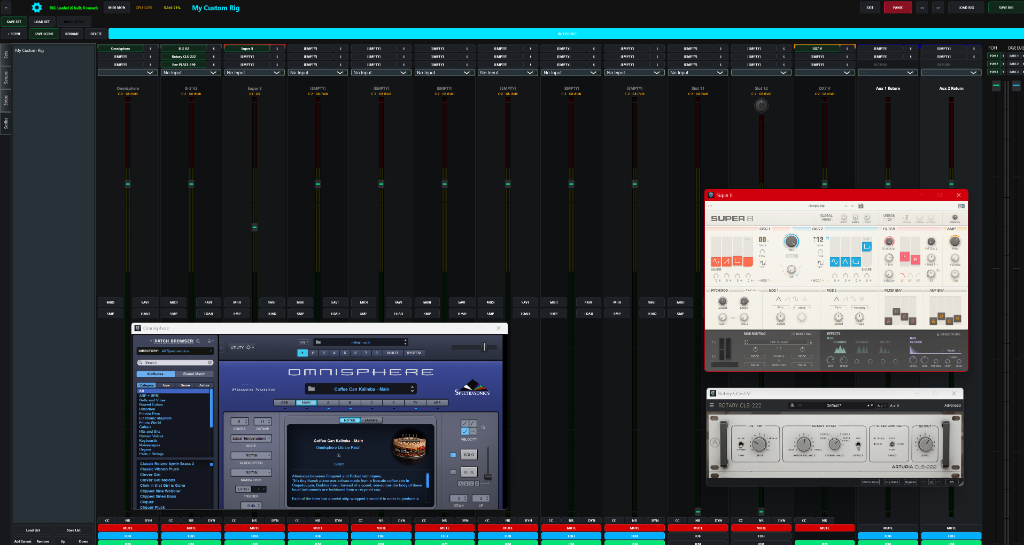Switch to the ARP tab in Omnisphere
Viewport: 1024px width, 545px height.
click(x=438, y=403)
